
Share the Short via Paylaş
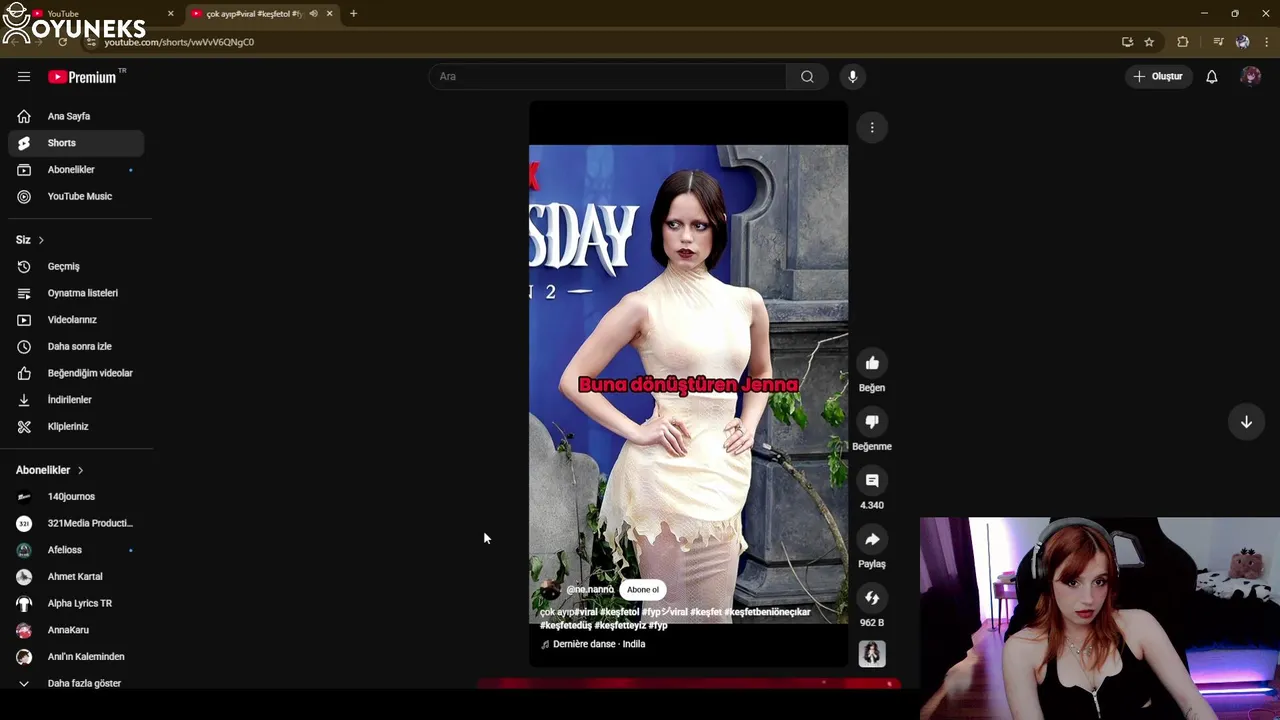pos(872,539)
